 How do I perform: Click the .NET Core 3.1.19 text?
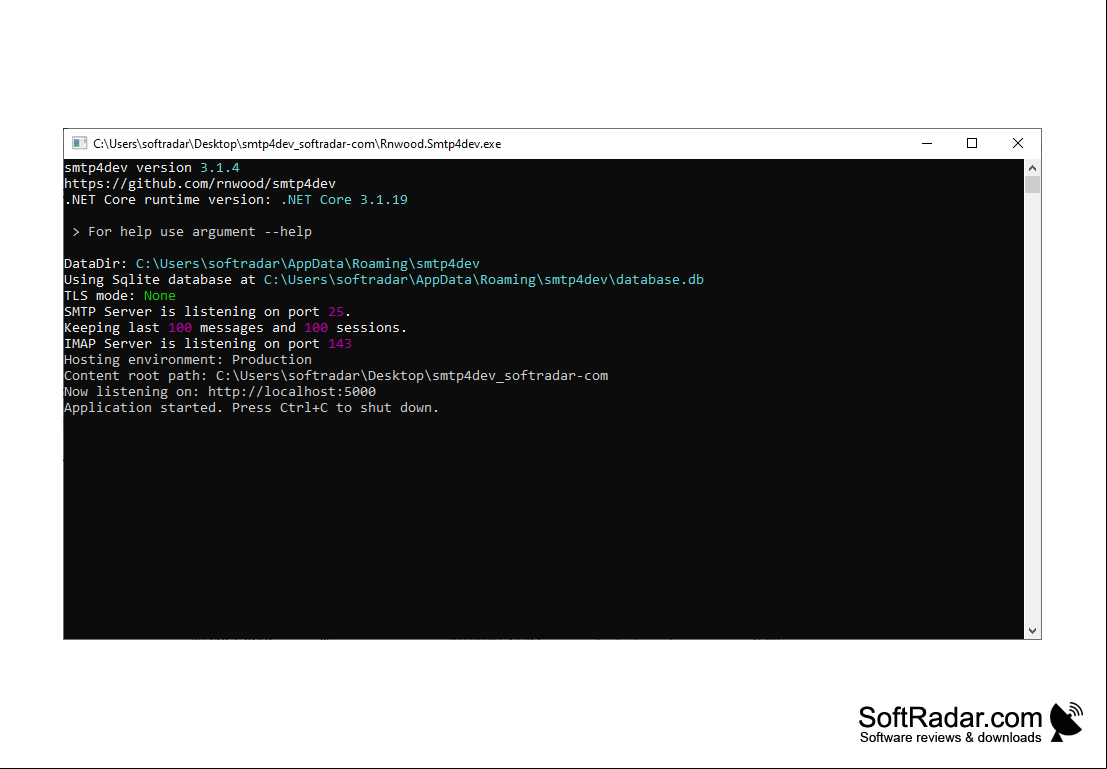coord(344,200)
